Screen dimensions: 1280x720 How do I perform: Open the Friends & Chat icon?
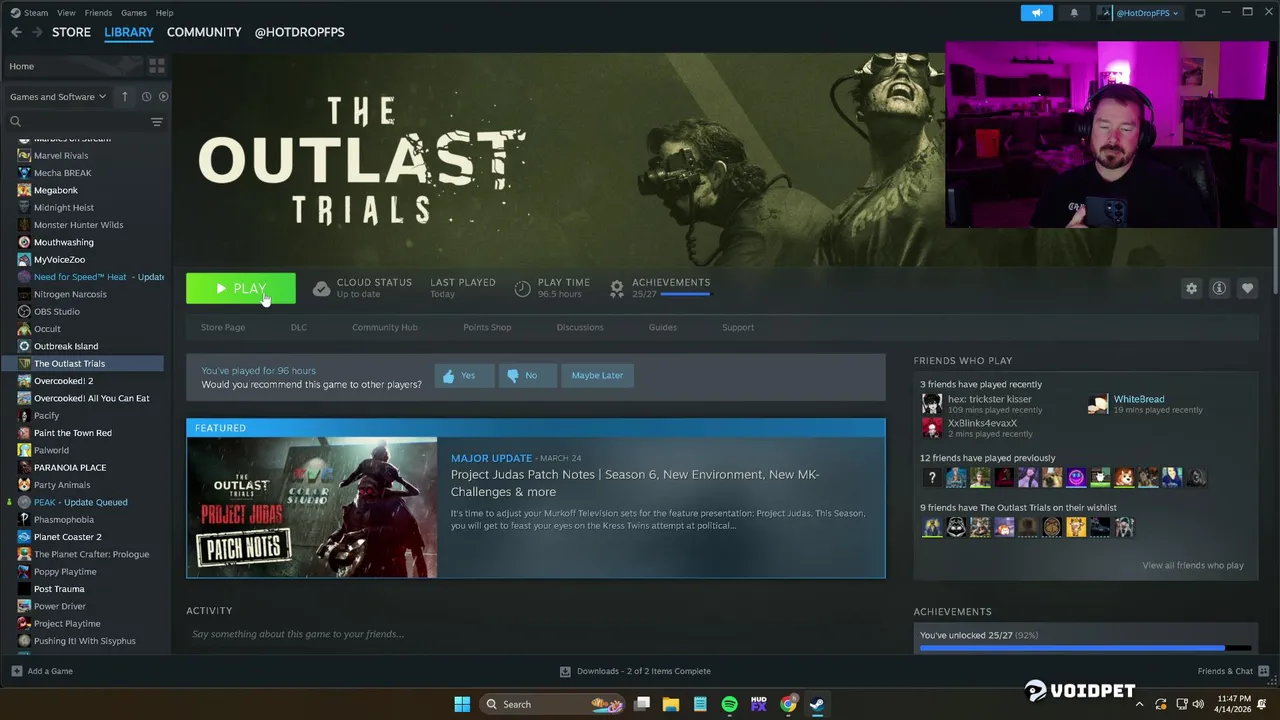(1264, 671)
